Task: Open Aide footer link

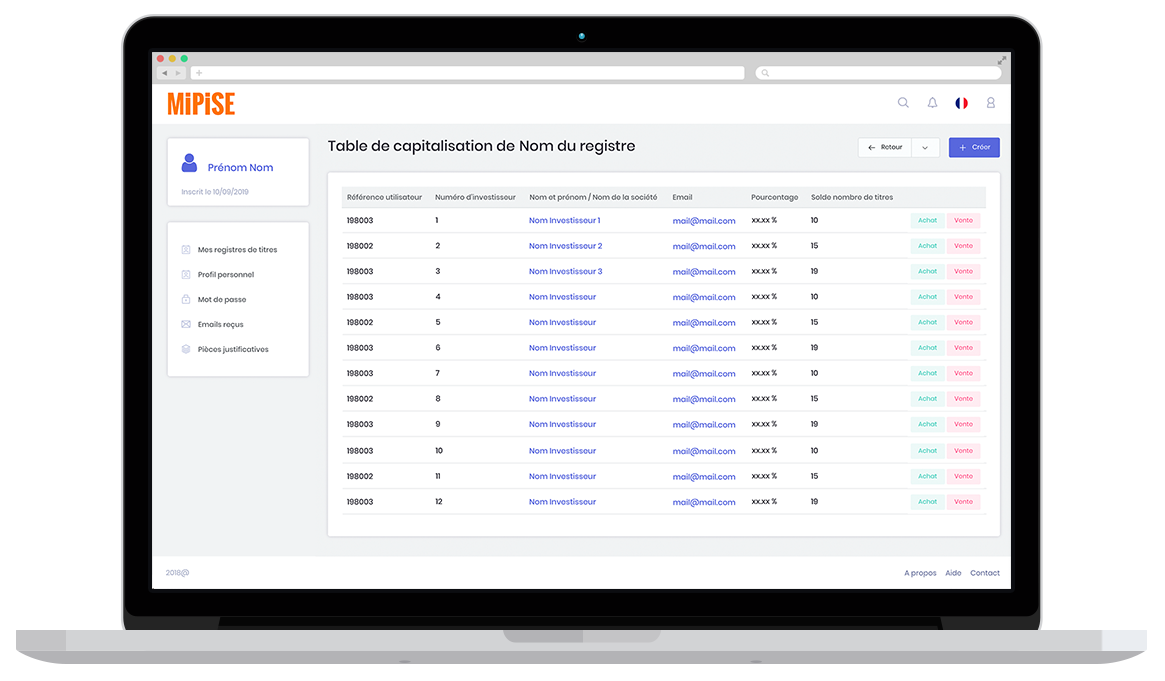Action: point(953,573)
